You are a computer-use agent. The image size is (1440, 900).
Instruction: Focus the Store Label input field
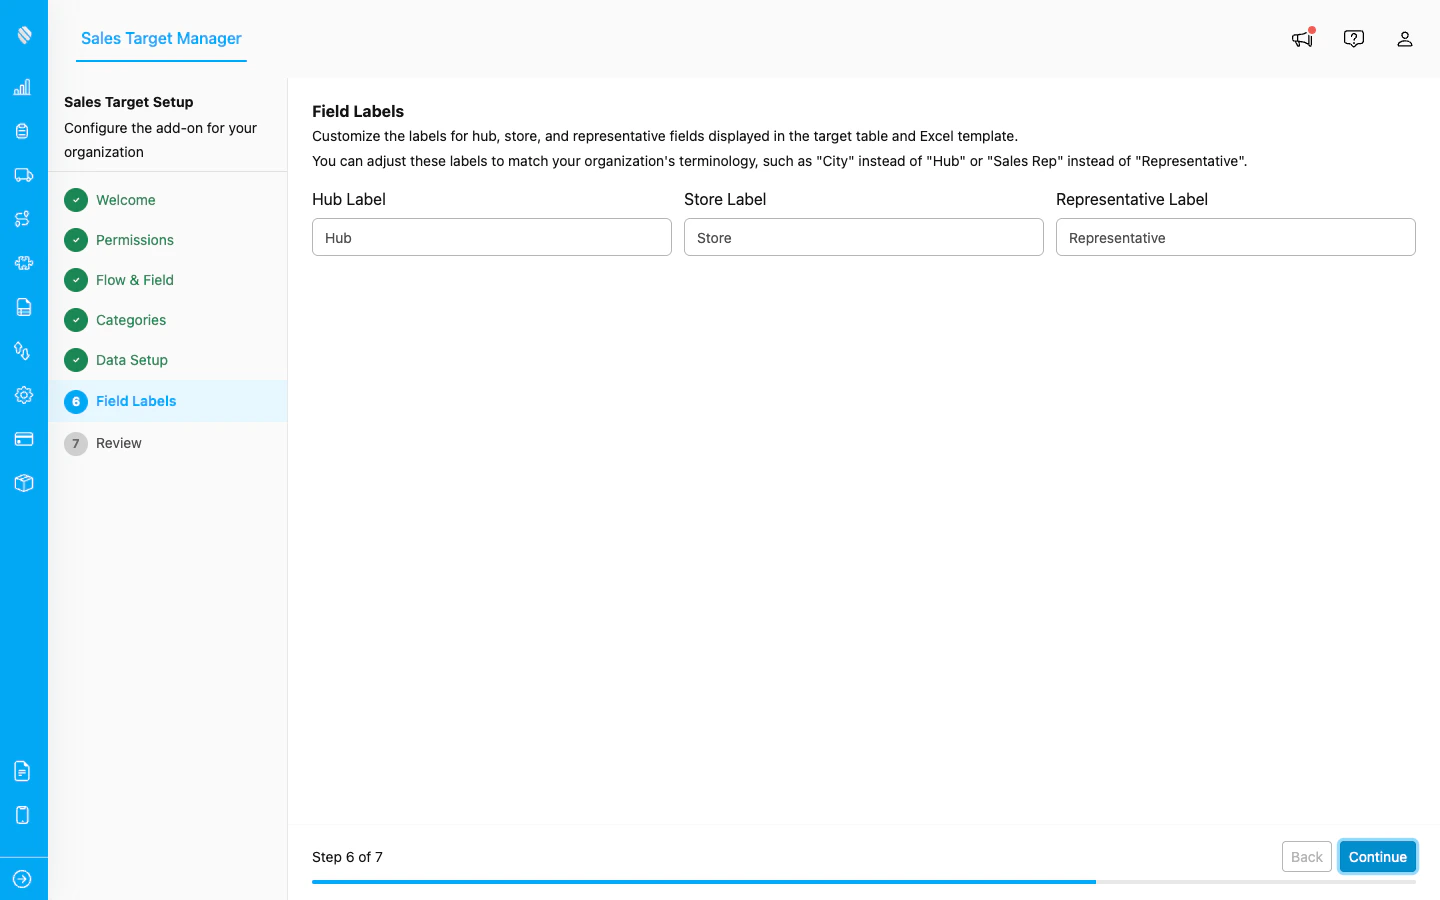[x=864, y=237]
